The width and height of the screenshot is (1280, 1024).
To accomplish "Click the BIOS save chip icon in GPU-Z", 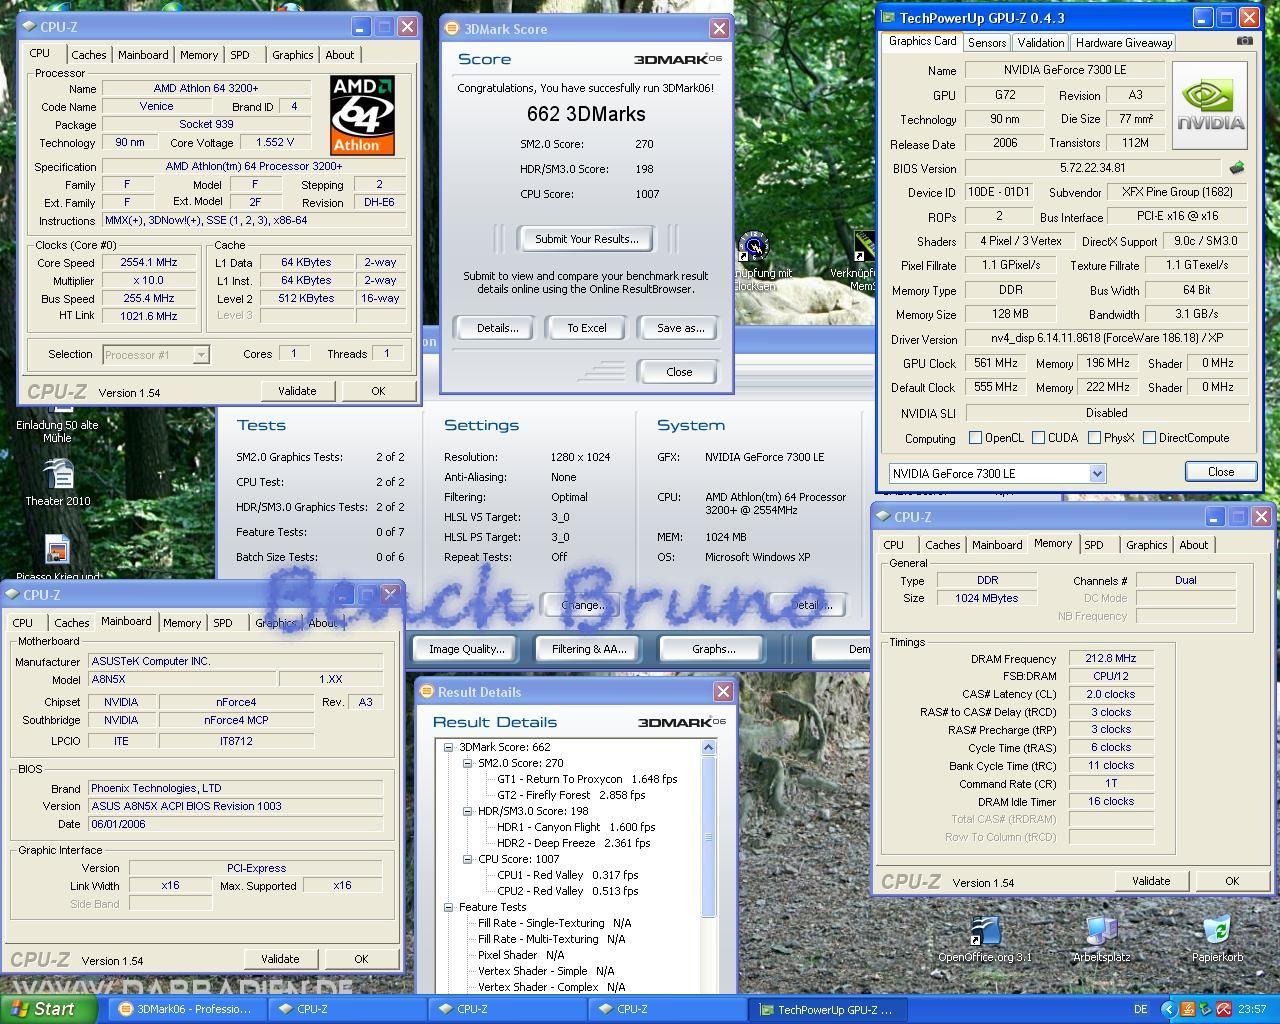I will click(x=1237, y=168).
